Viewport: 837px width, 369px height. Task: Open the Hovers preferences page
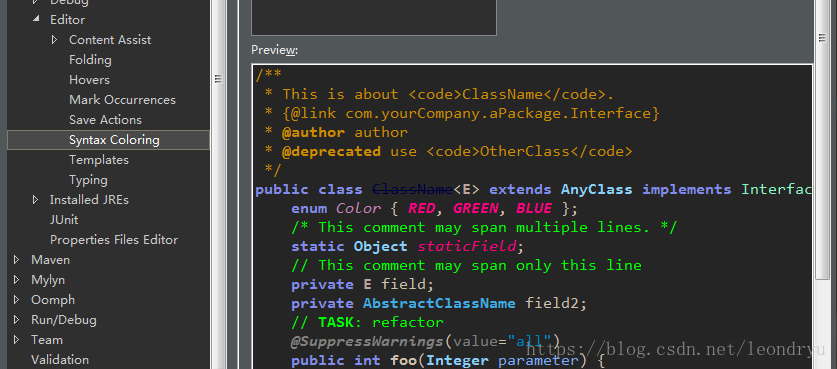click(89, 80)
